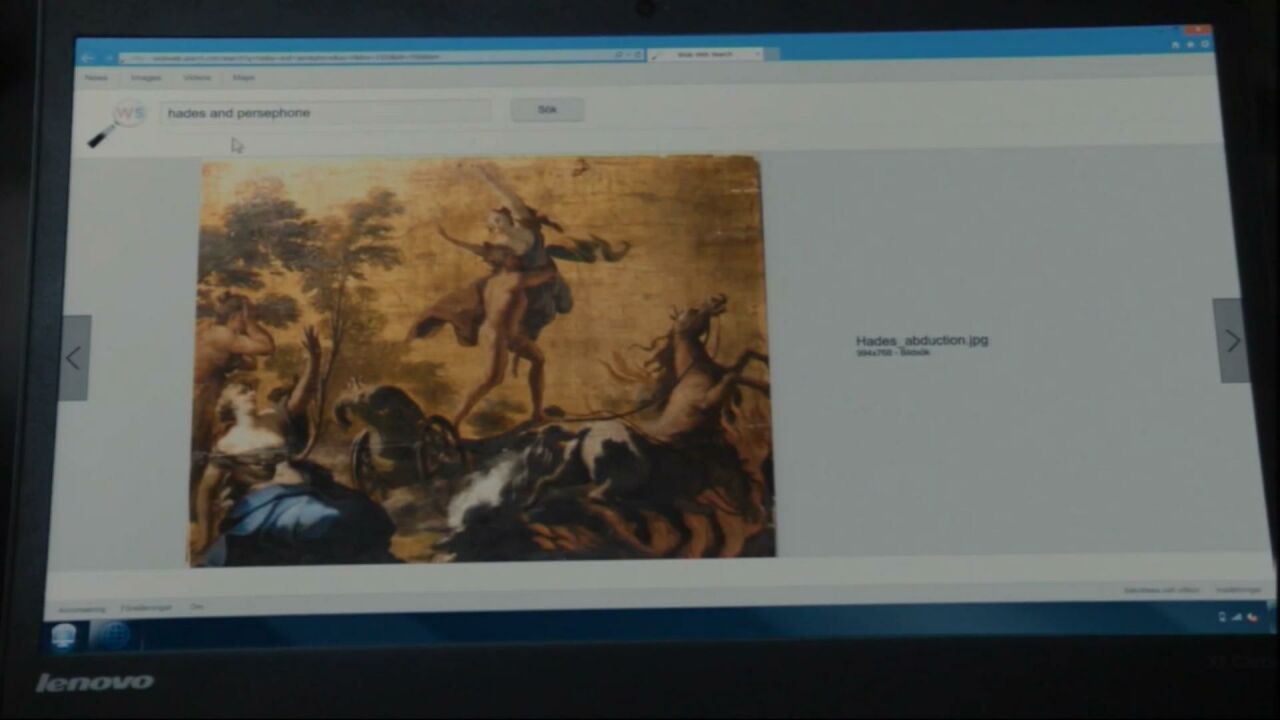This screenshot has height=720, width=1280.
Task: Click the network signal icon in system tray
Action: [x=1236, y=617]
